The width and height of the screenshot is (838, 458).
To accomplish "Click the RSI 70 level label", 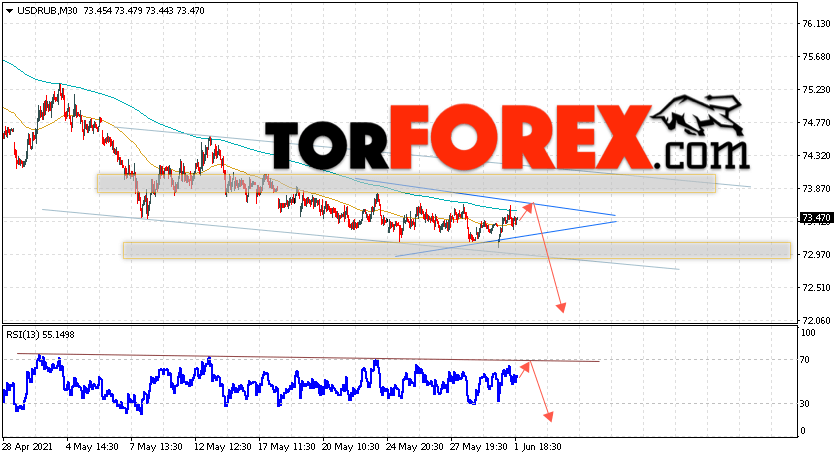I will (805, 360).
